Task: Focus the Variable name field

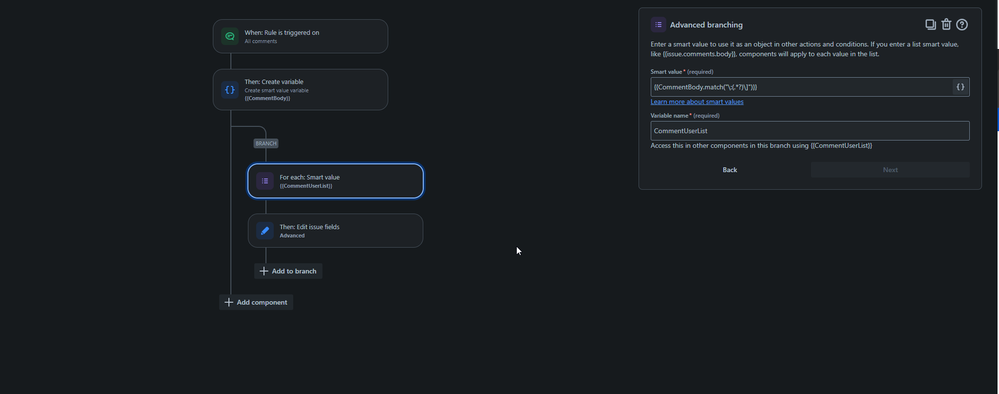Action: 810,131
